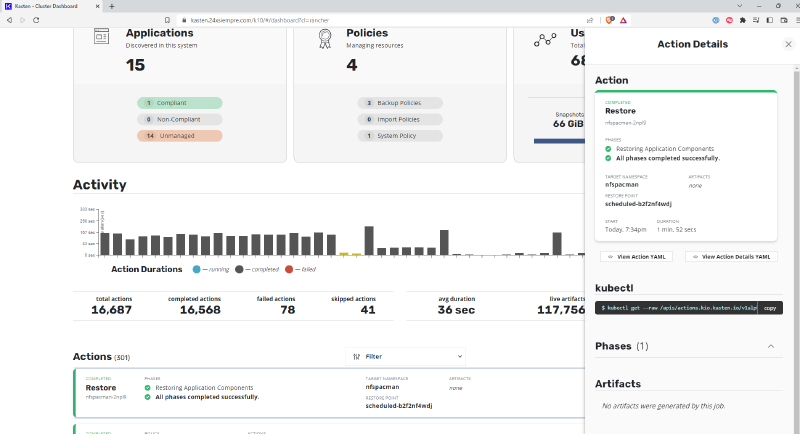This screenshot has width=800, height=434.
Task: Toggle failed actions legend dot
Action: point(289,269)
